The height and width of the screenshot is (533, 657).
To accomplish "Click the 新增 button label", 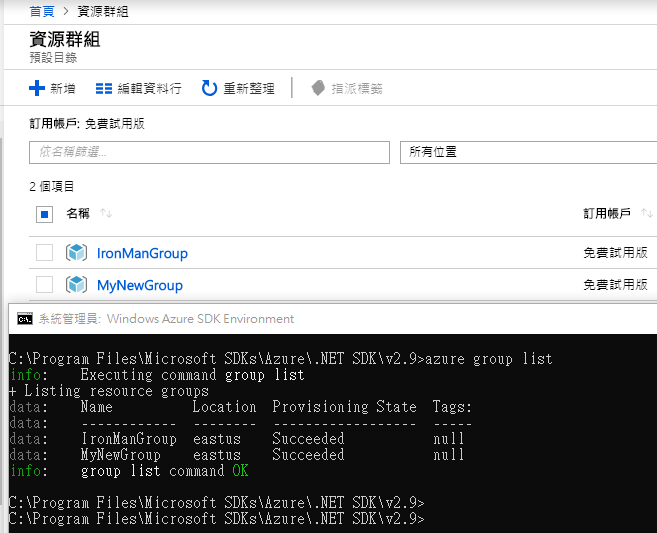I will point(63,88).
